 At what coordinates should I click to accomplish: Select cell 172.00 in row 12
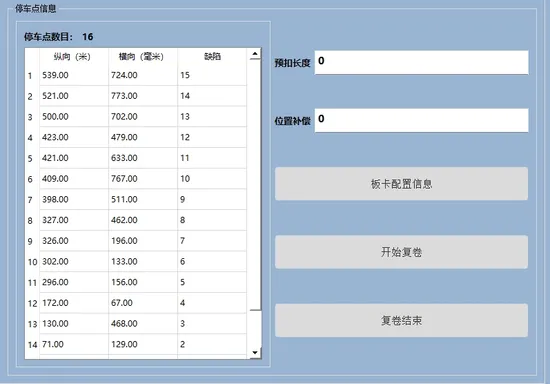pyautogui.click(x=74, y=303)
